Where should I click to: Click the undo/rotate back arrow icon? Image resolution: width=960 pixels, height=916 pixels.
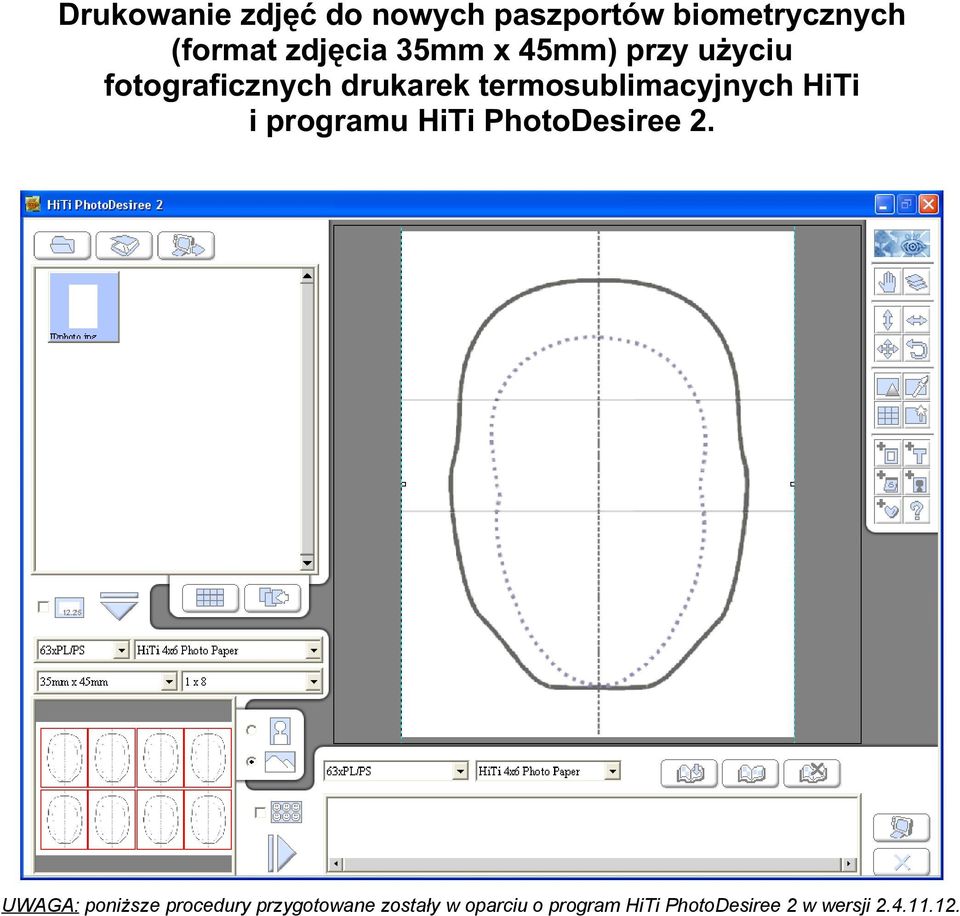click(916, 349)
